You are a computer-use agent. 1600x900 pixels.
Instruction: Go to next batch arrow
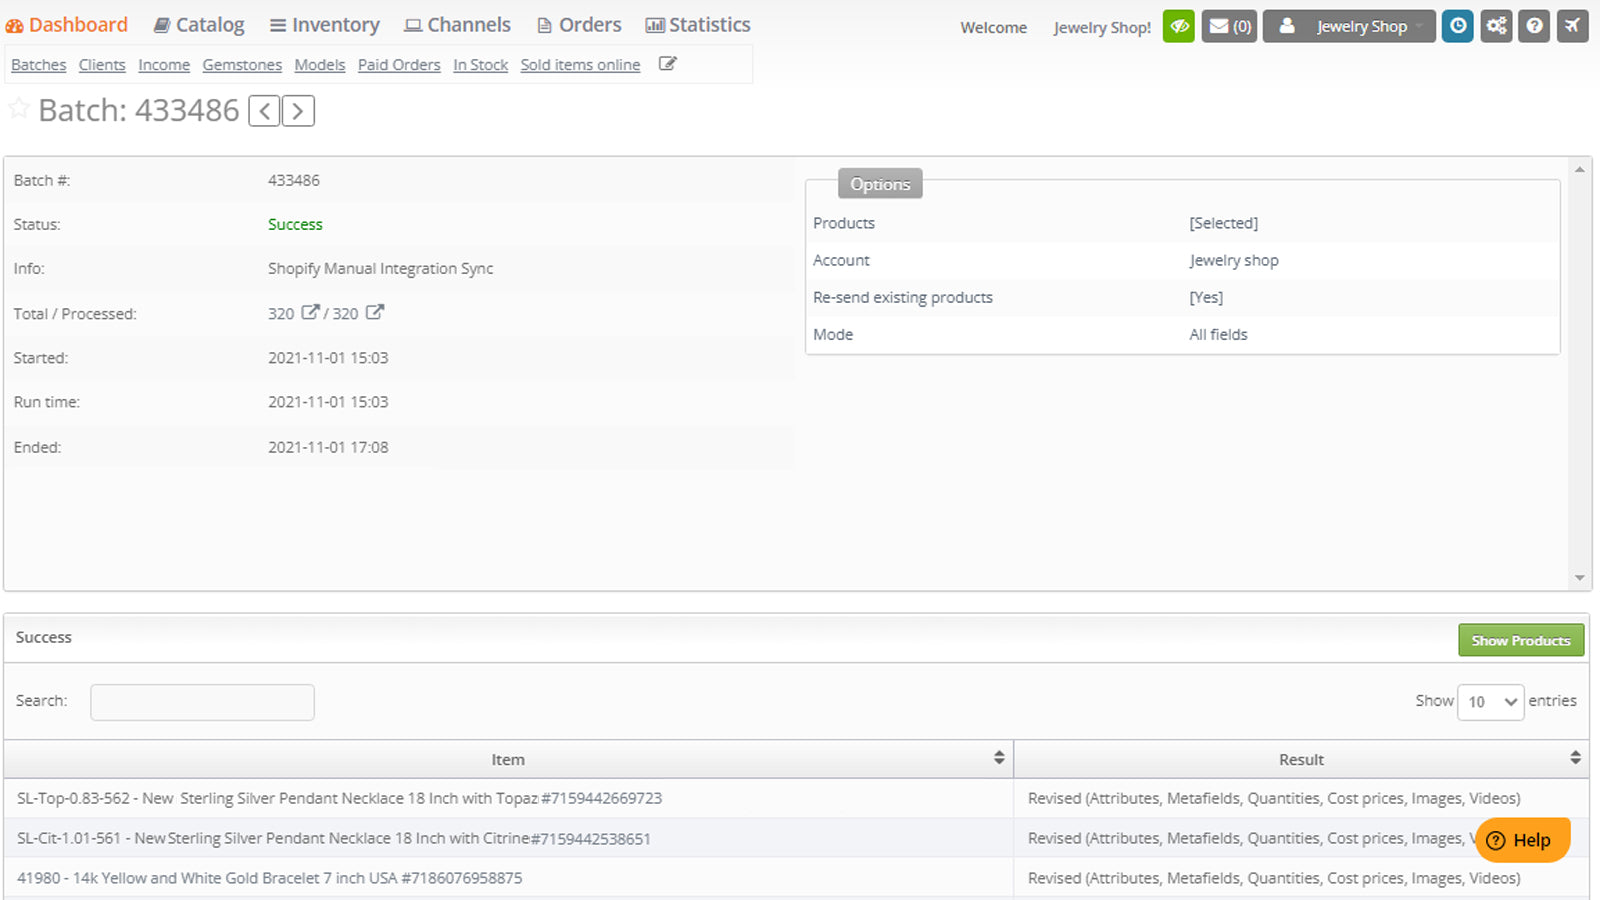298,111
